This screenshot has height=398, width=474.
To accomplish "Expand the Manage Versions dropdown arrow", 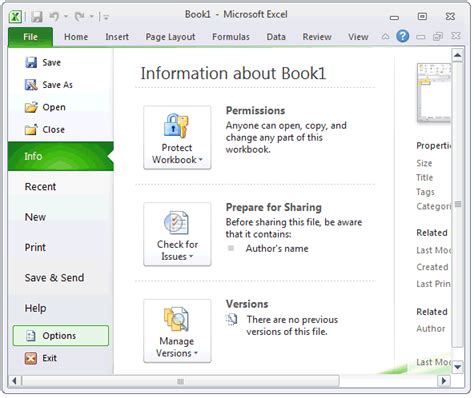I will point(196,353).
